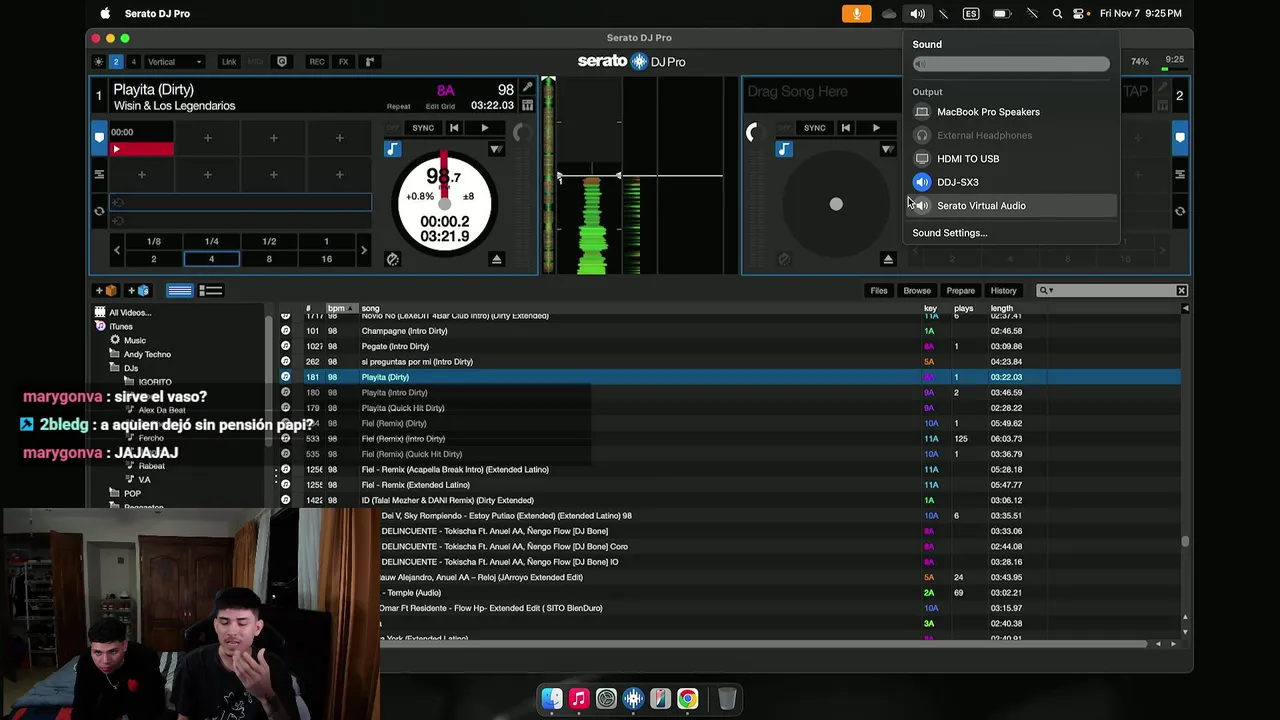Click the censor/slip icon below deck 1 platter

pos(392,259)
